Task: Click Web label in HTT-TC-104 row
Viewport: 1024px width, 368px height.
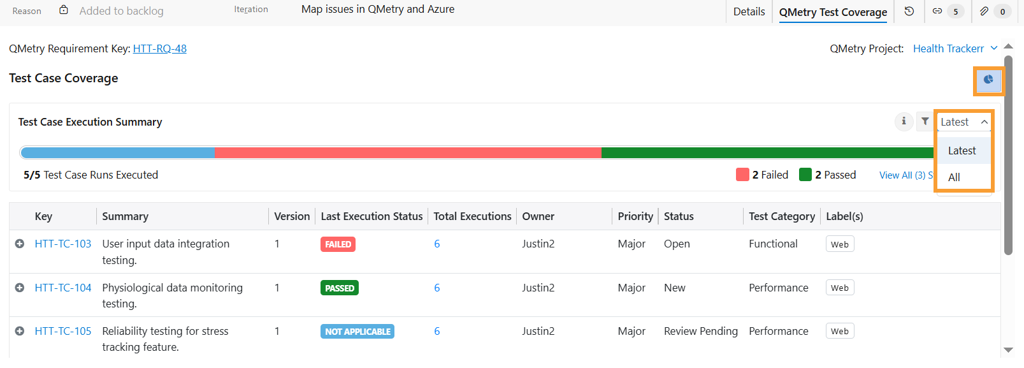Action: pyautogui.click(x=840, y=288)
